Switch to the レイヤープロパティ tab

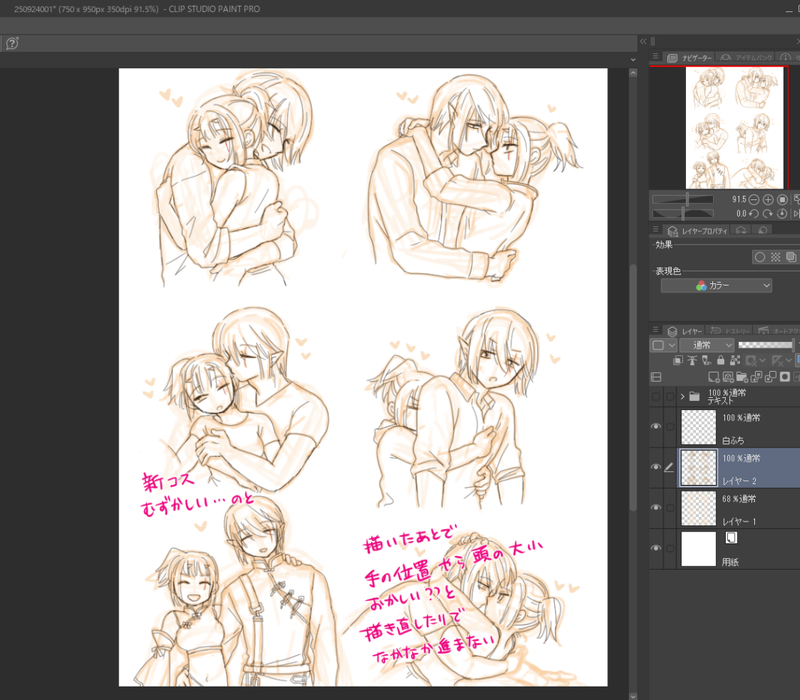click(x=698, y=231)
